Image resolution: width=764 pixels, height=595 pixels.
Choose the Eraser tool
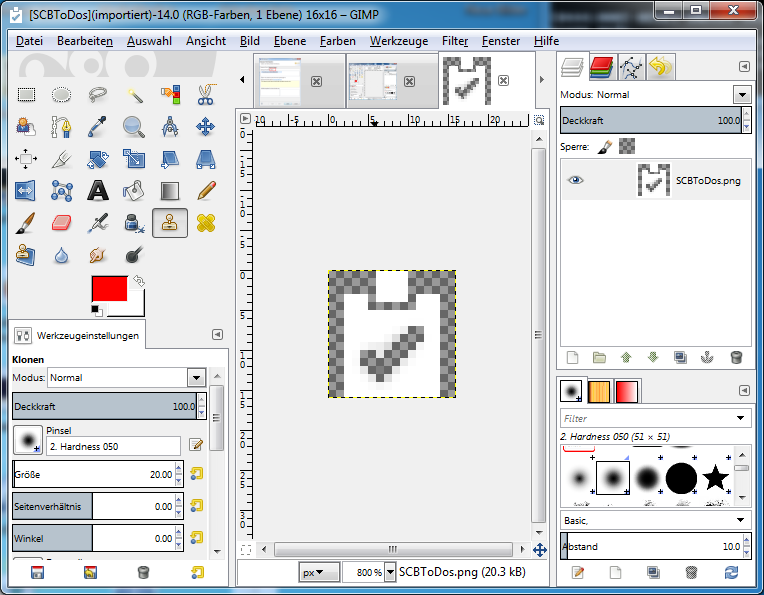tap(62, 222)
